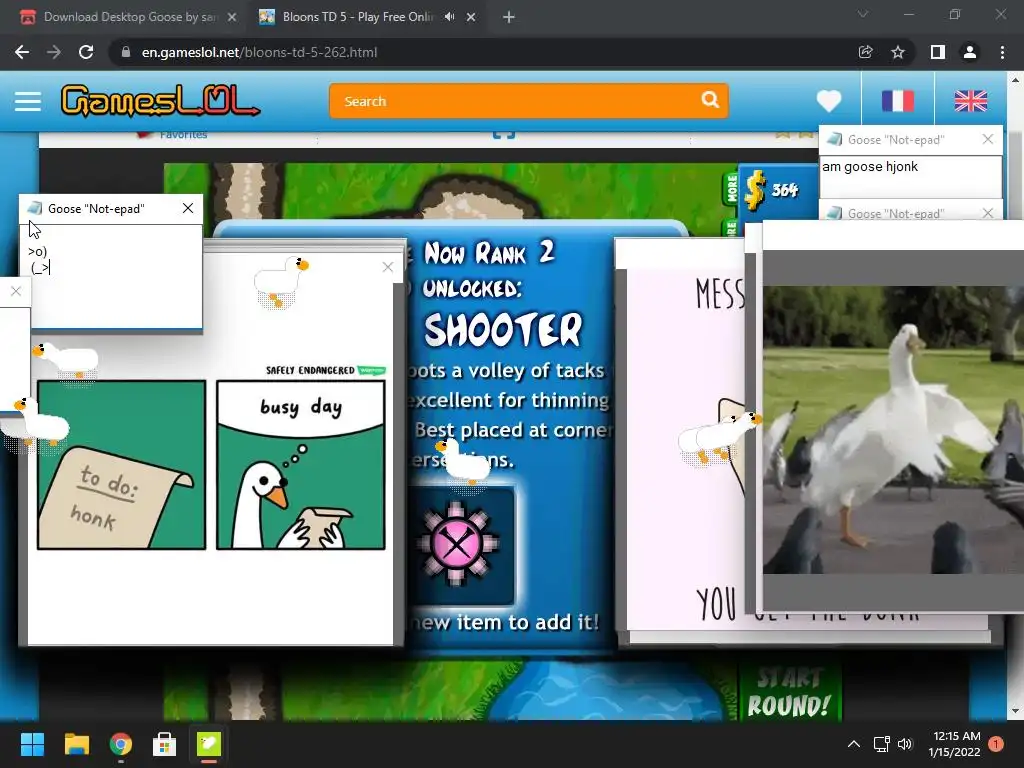Click the goose walking over the Shooter text
Viewport: 1024px width, 768px height.
463,462
